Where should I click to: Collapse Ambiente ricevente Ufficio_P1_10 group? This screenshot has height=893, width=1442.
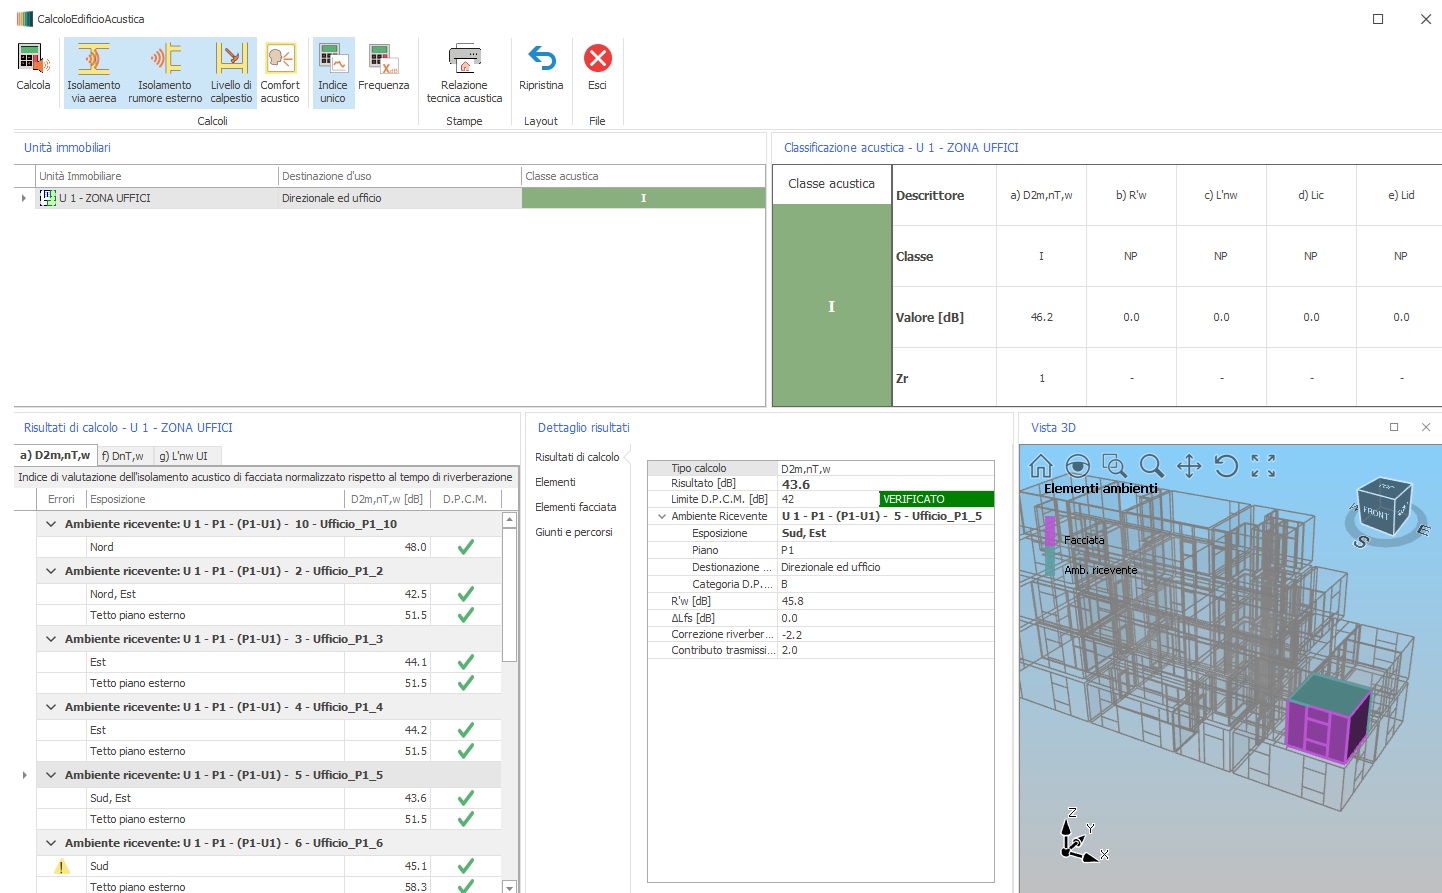pyautogui.click(x=51, y=524)
